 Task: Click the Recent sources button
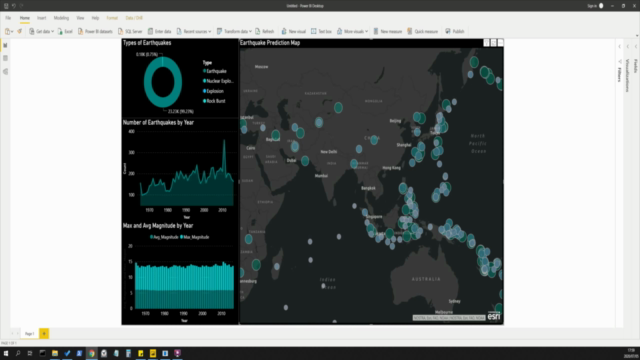[x=191, y=31]
